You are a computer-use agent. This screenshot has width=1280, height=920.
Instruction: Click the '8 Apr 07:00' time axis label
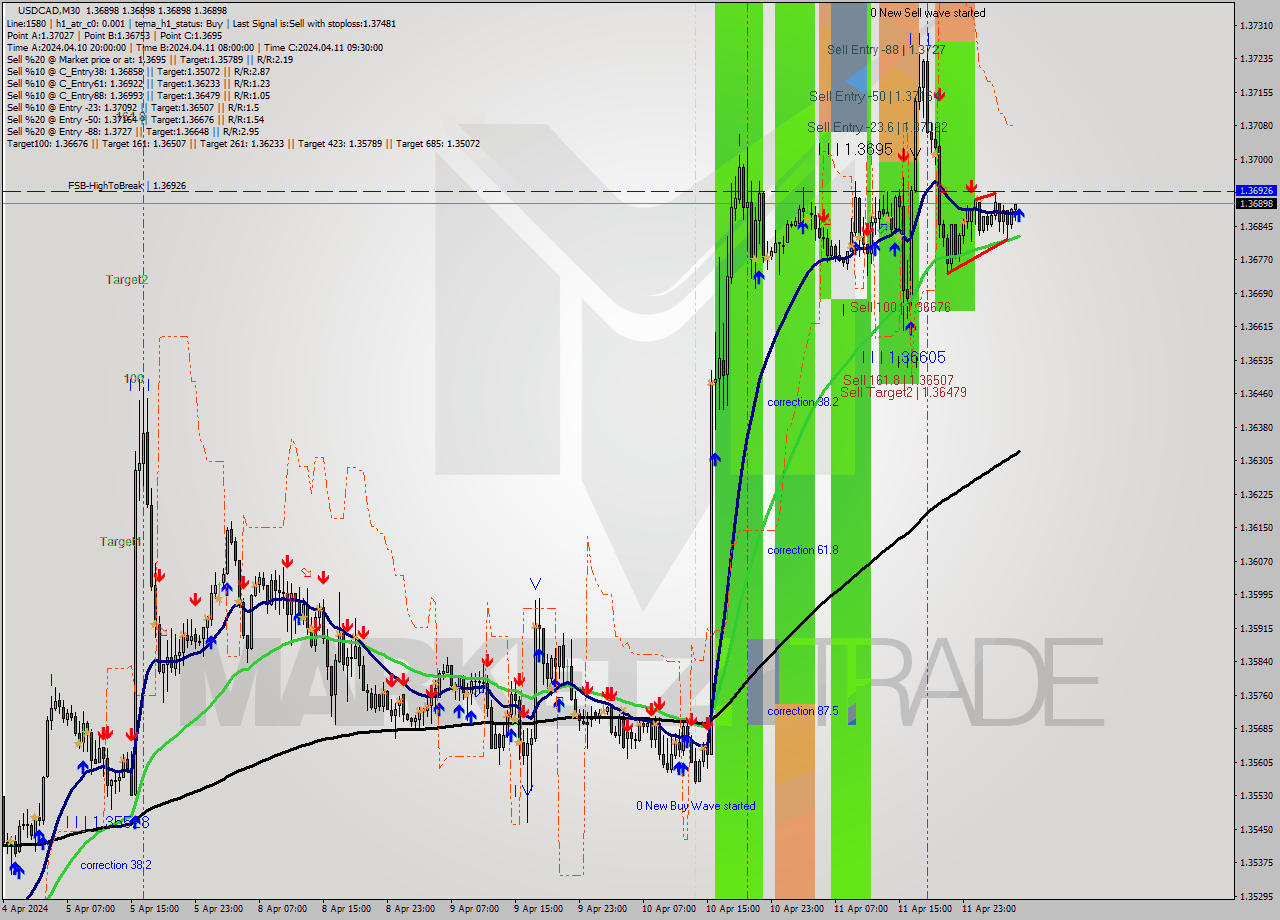tap(281, 909)
